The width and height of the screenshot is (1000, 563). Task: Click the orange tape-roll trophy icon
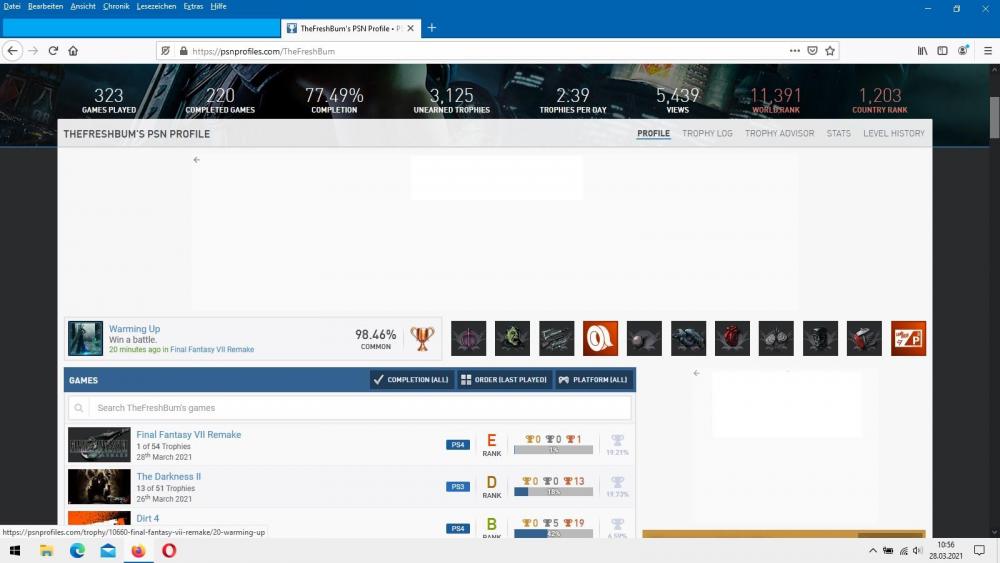pyautogui.click(x=600, y=338)
